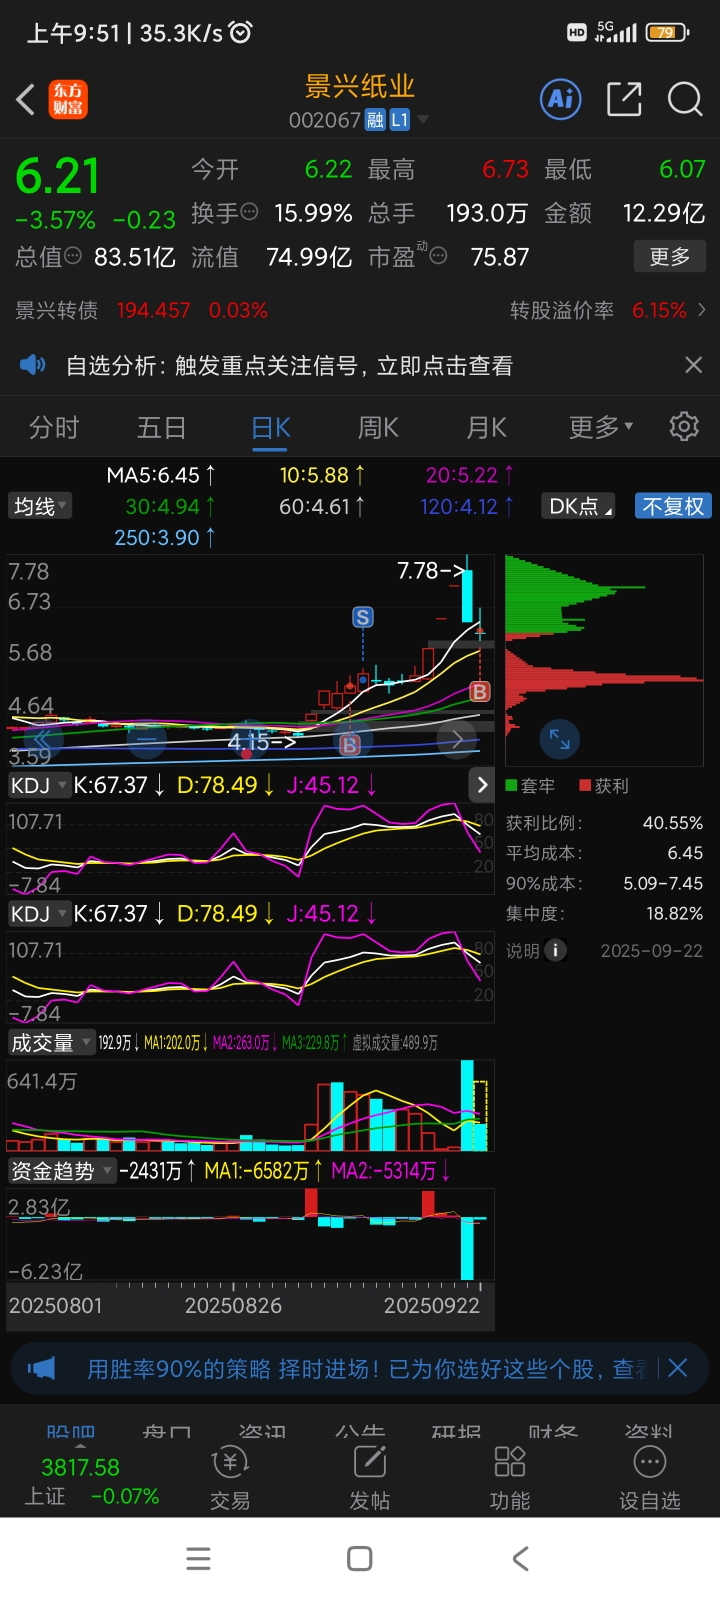Open the 成交量 indicator dropdown
Image resolution: width=720 pixels, height=1600 pixels.
pos(51,1043)
